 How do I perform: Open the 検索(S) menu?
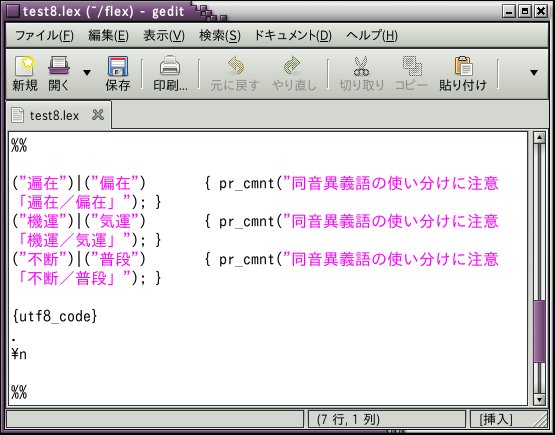click(220, 35)
